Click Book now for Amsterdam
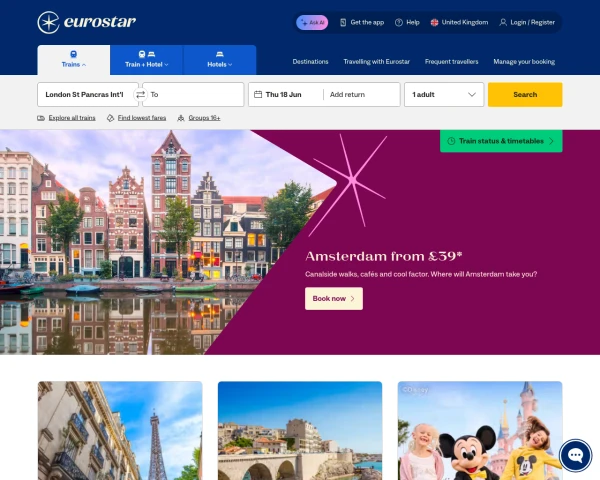 334,299
